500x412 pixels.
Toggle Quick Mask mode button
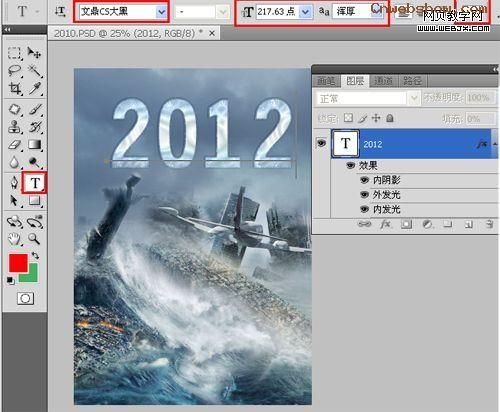coord(25,298)
